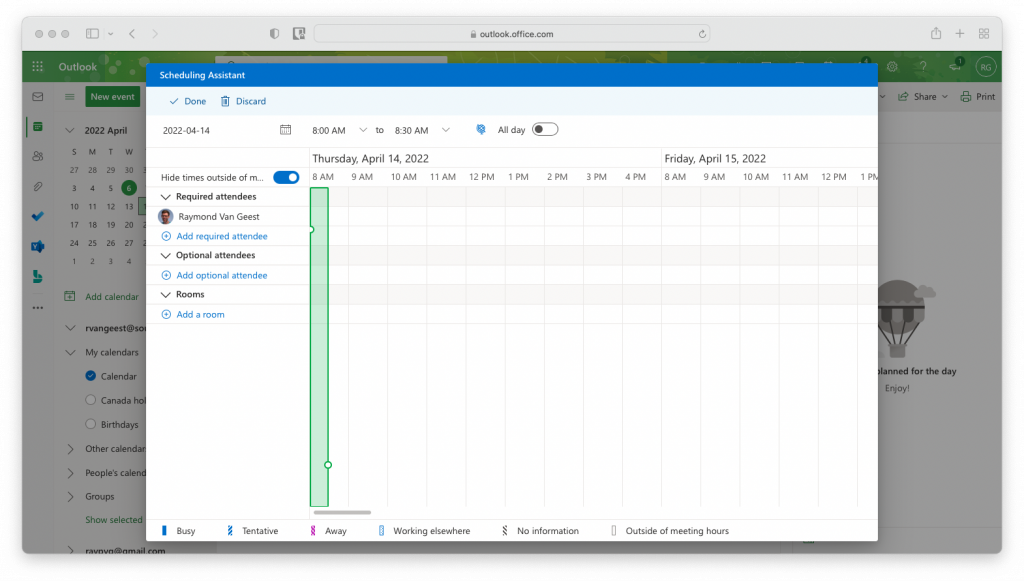Turn off Hide times outside meeting hours
1024x581 pixels.
tap(286, 177)
